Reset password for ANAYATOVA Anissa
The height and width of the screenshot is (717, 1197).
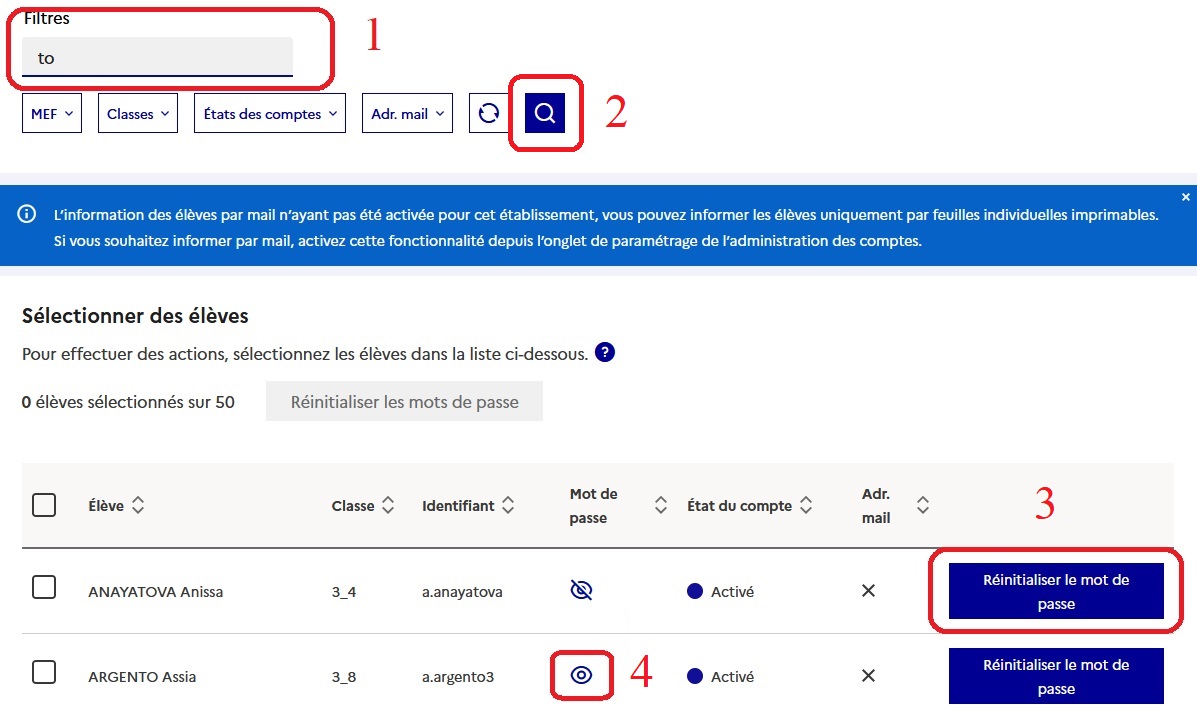coord(1056,591)
